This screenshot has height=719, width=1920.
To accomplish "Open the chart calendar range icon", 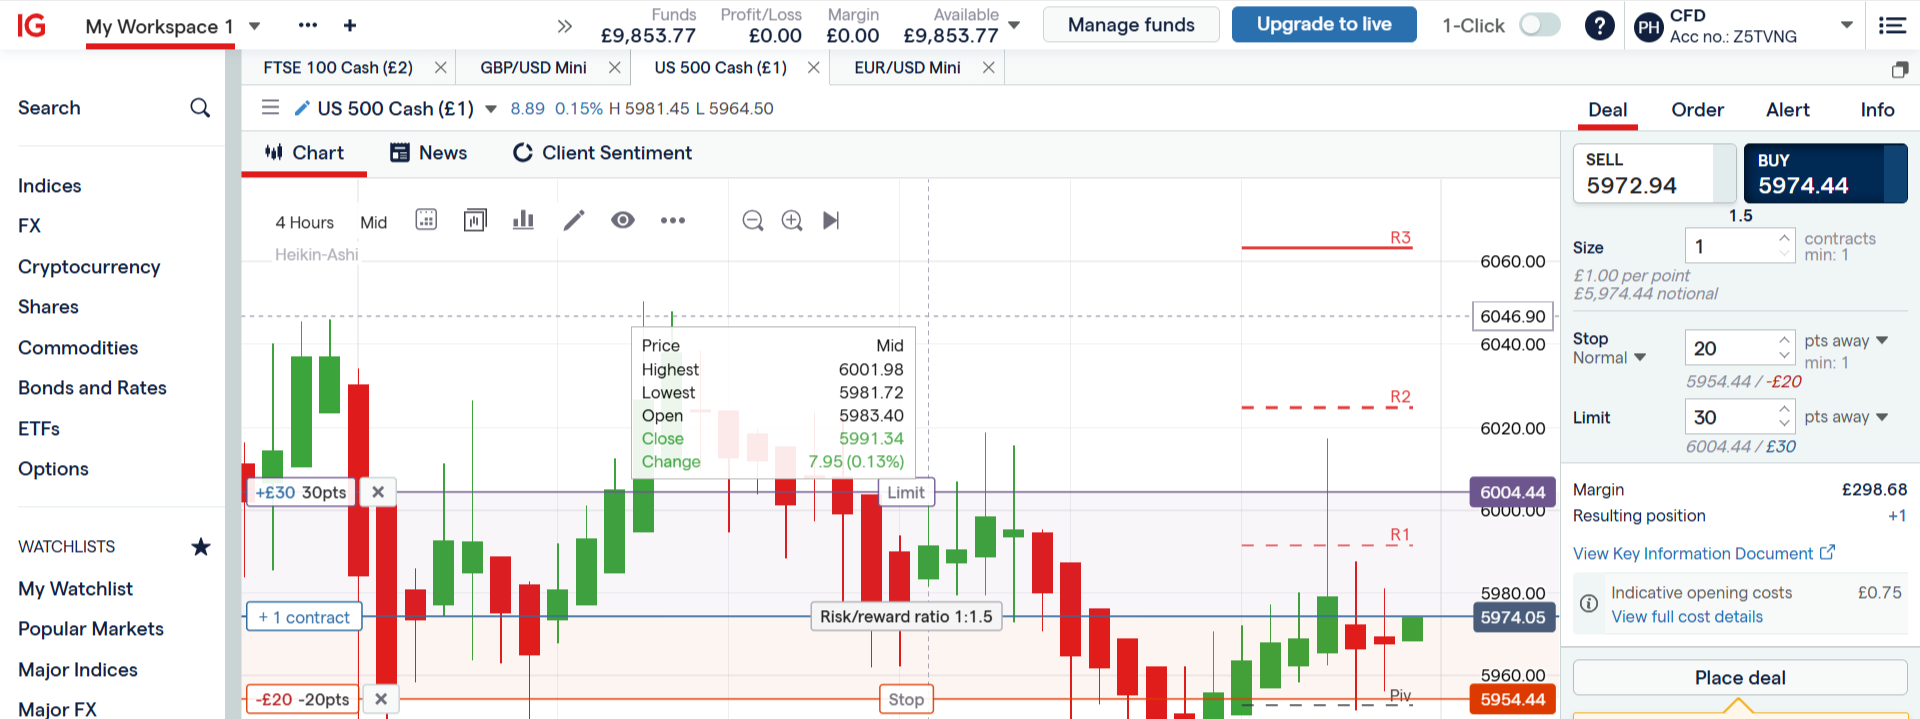I will 426,220.
